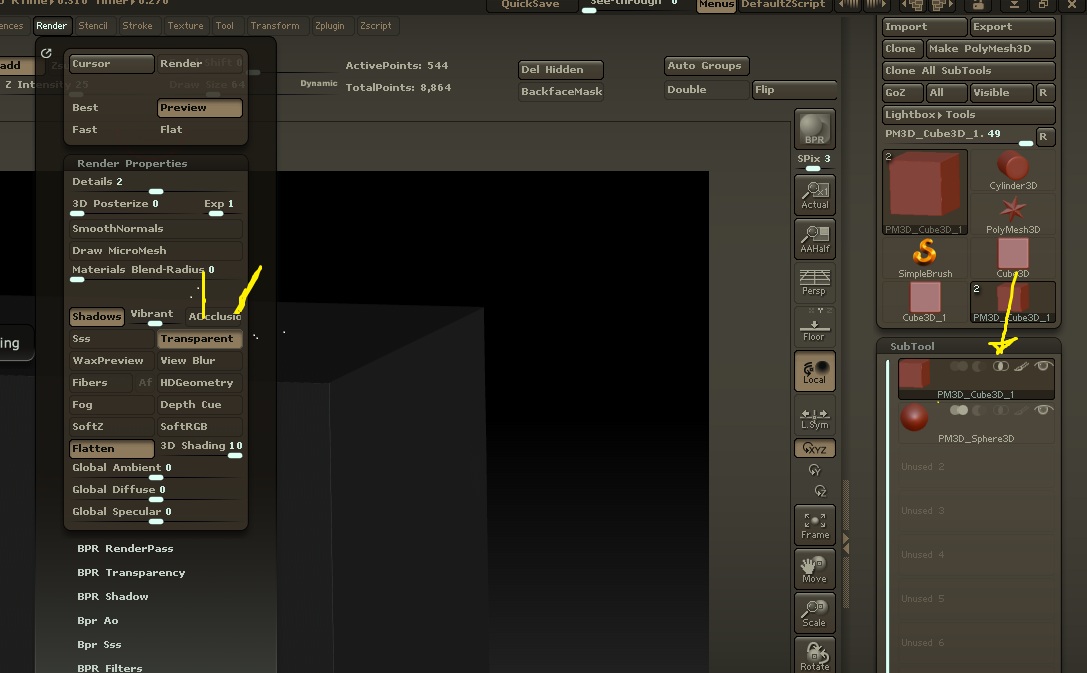The height and width of the screenshot is (673, 1087).
Task: Toggle visibility eye of PM3D_Cube3D_1 subtool
Action: click(1043, 366)
